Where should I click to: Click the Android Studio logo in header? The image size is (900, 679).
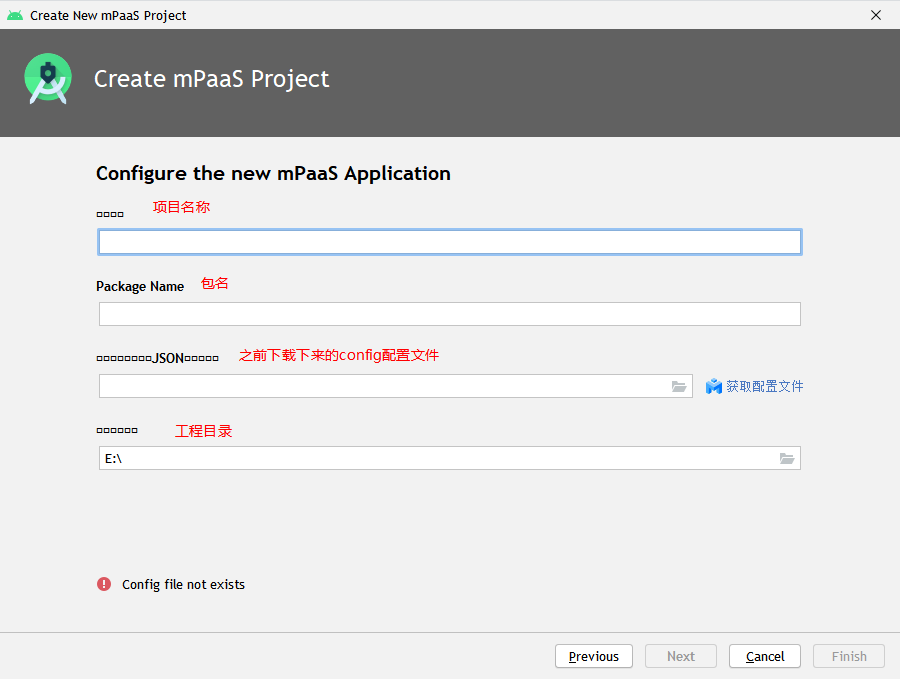[48, 79]
